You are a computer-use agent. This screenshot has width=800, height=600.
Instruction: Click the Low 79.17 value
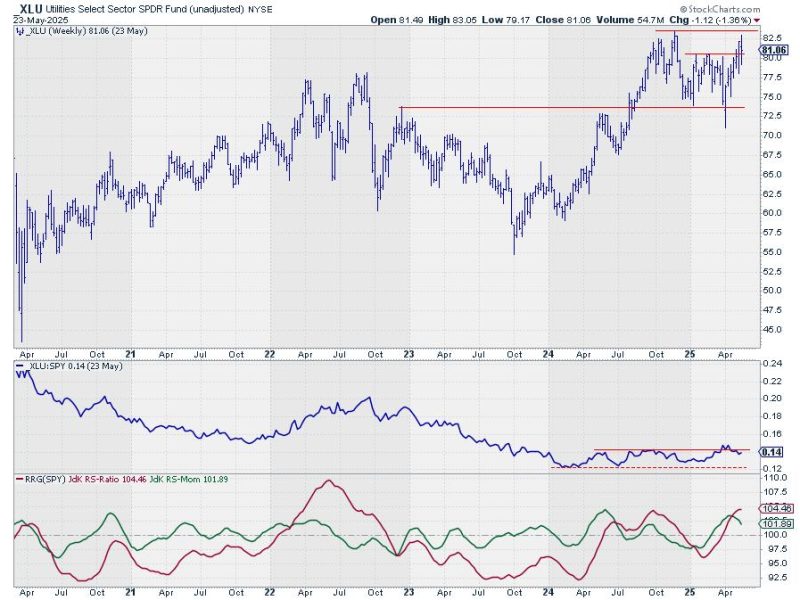point(506,20)
